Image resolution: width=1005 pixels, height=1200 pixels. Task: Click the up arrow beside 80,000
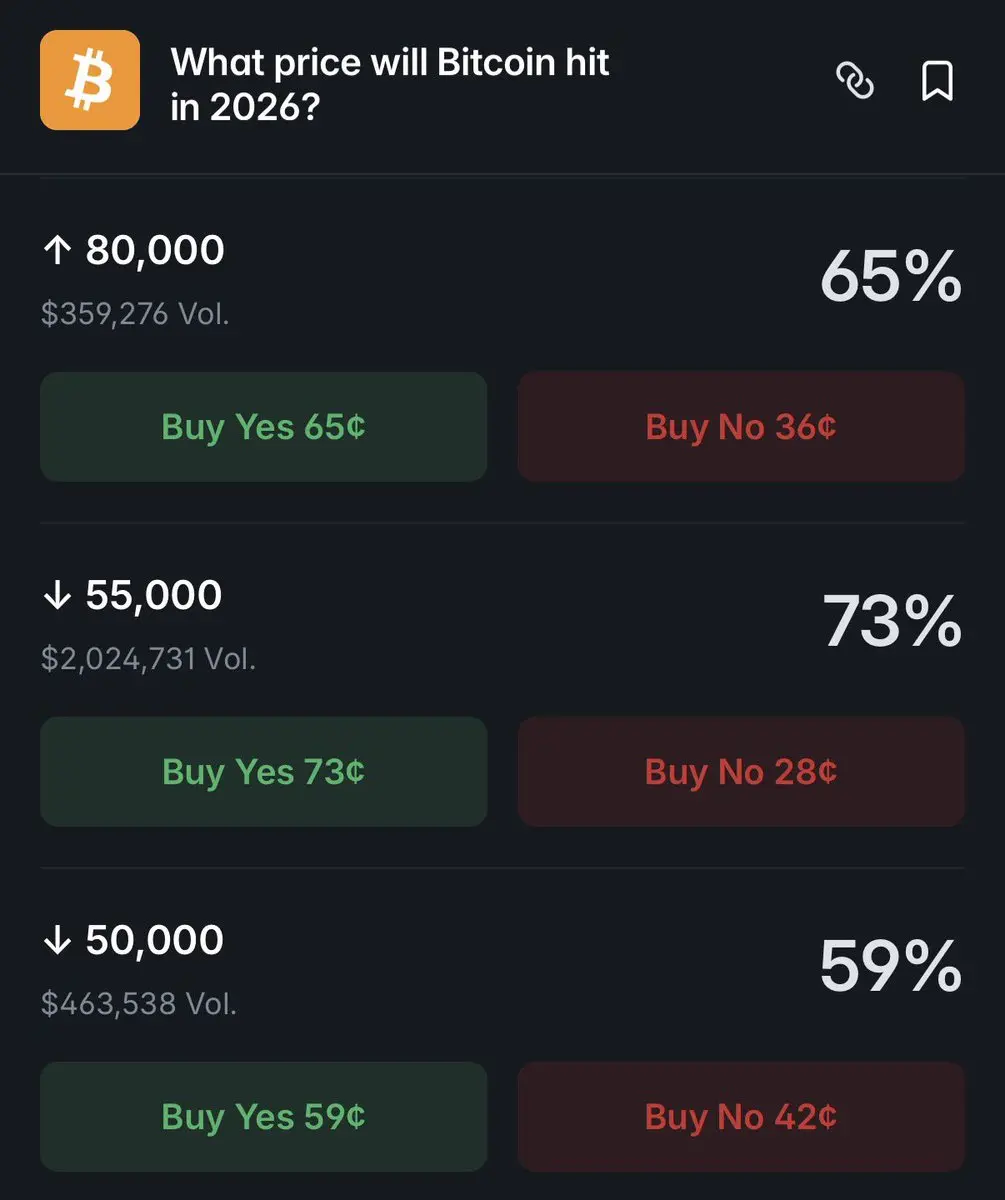coord(57,251)
